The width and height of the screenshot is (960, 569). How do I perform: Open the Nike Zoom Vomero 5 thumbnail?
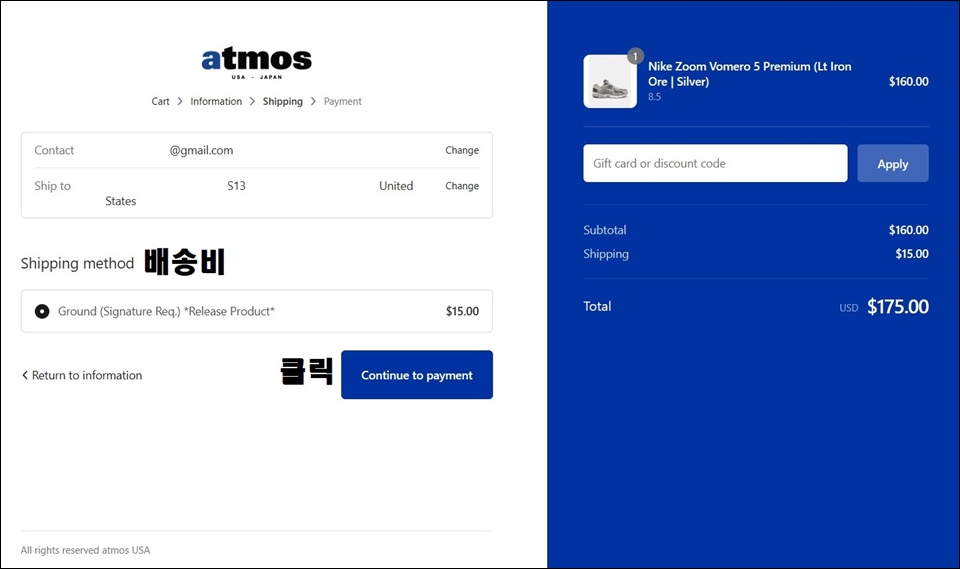(x=610, y=81)
